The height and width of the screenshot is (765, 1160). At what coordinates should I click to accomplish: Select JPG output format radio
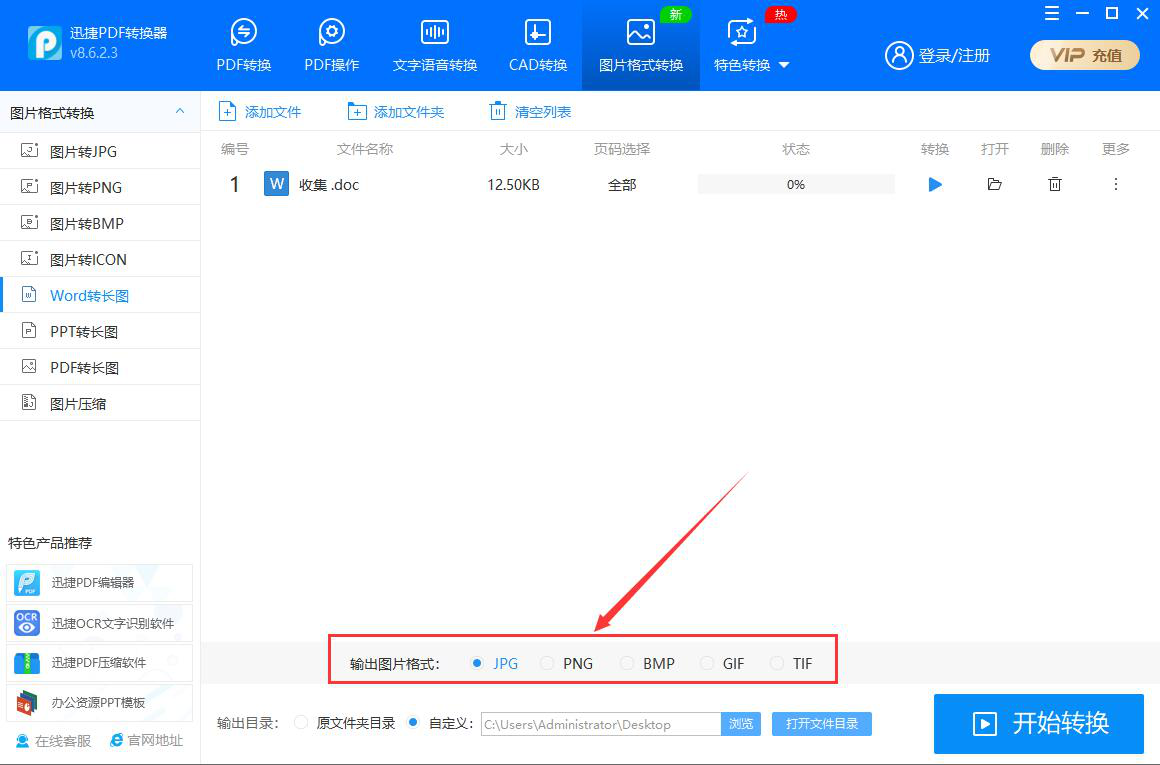(x=477, y=663)
